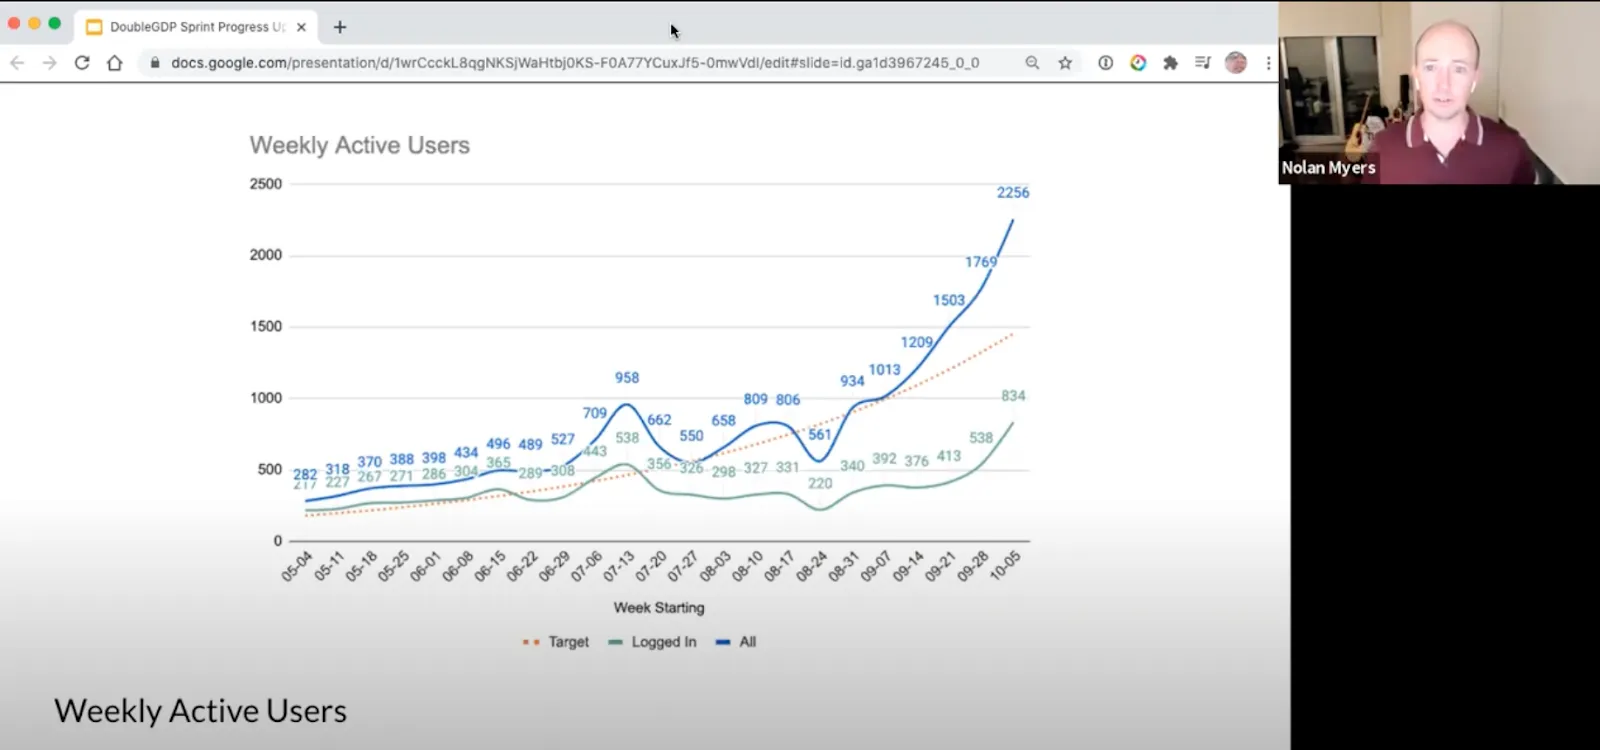The height and width of the screenshot is (750, 1600).
Task: Open the Extensions puzzle piece menu
Action: tap(1170, 63)
